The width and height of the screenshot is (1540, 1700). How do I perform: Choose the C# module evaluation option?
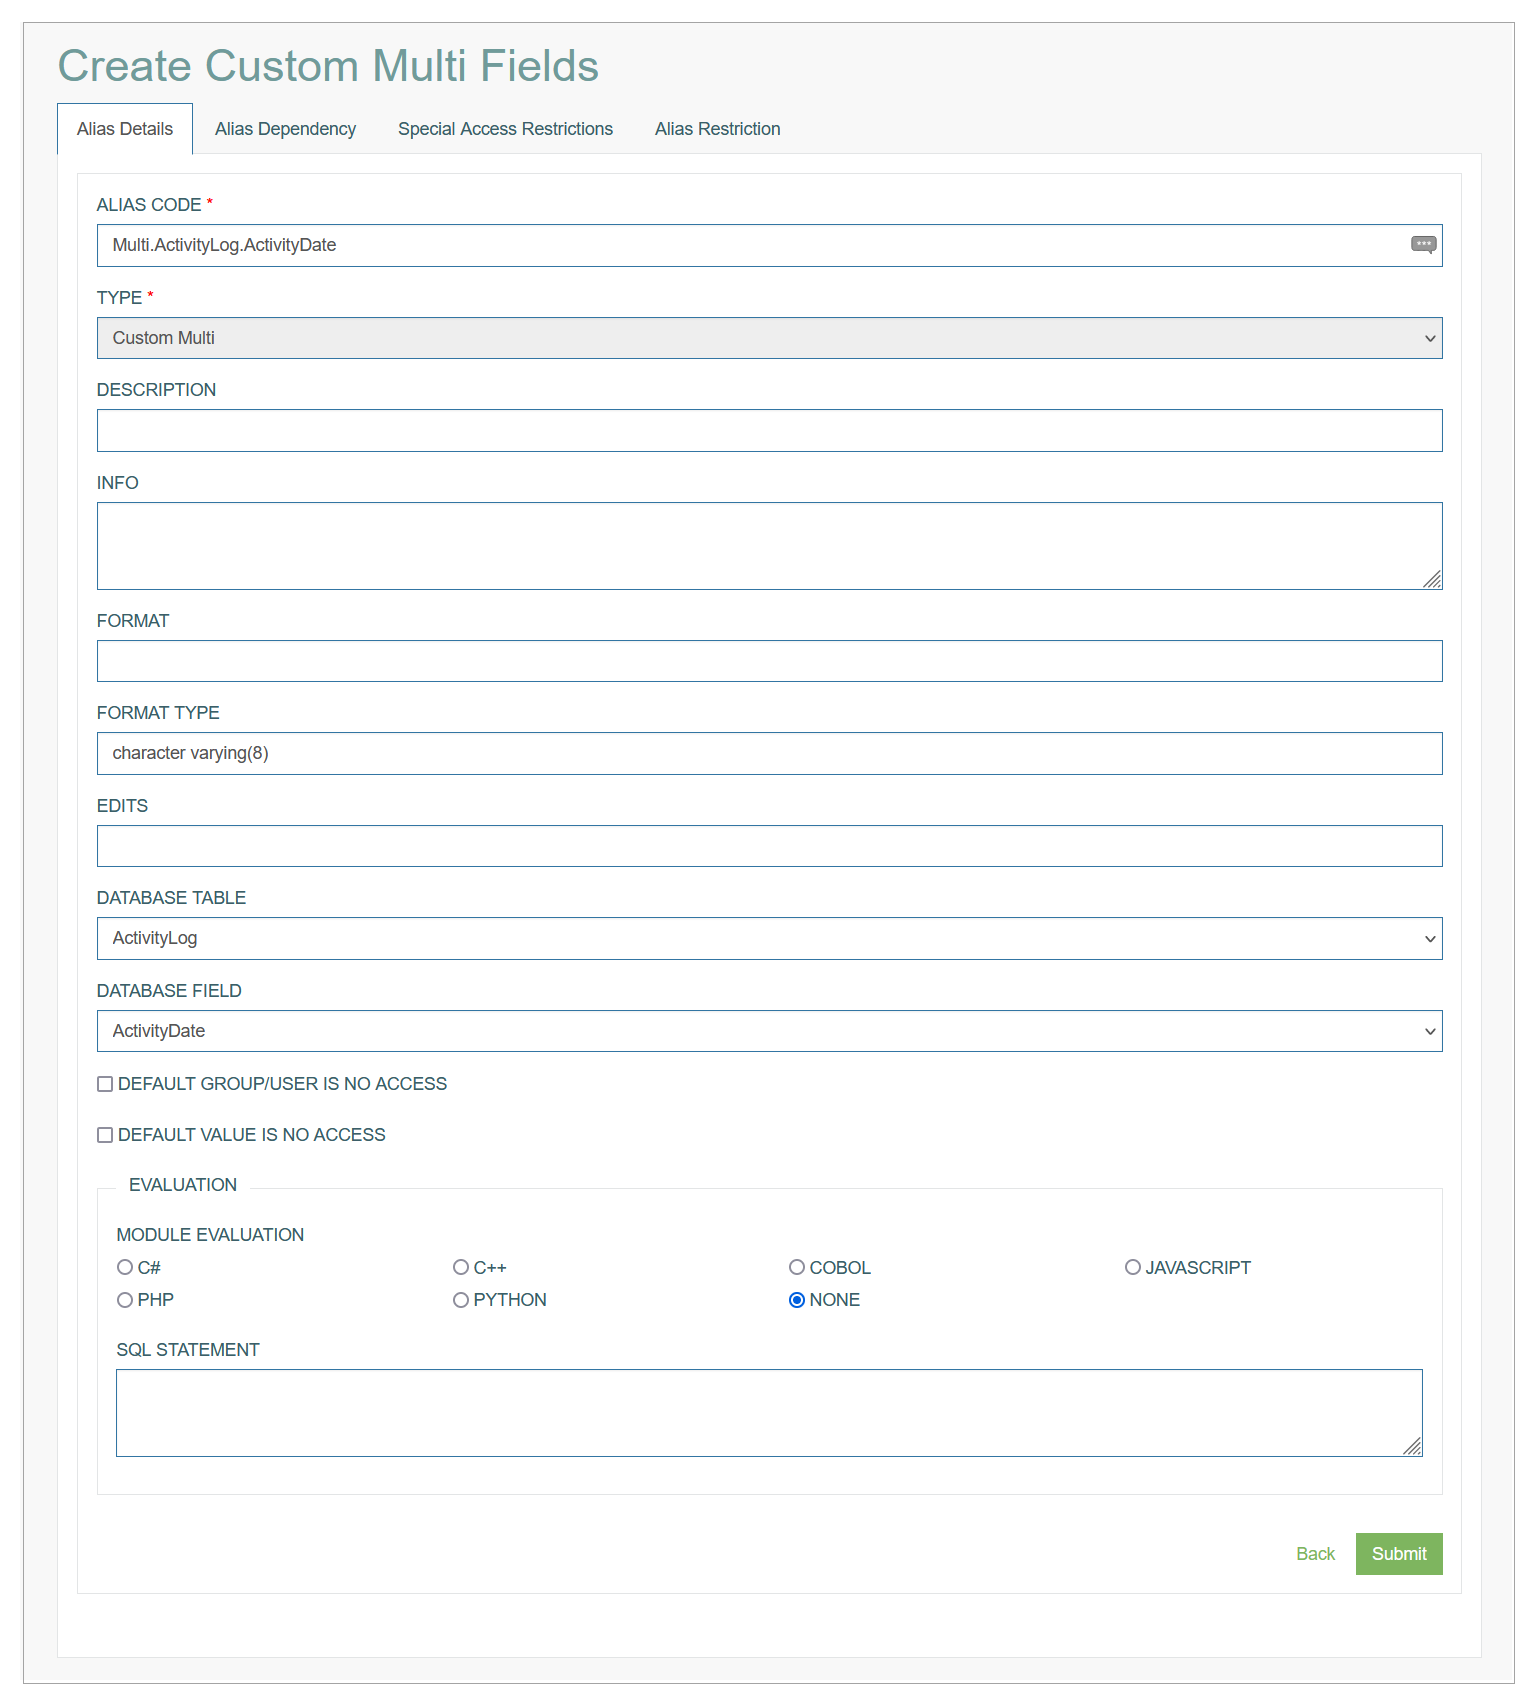click(125, 1267)
